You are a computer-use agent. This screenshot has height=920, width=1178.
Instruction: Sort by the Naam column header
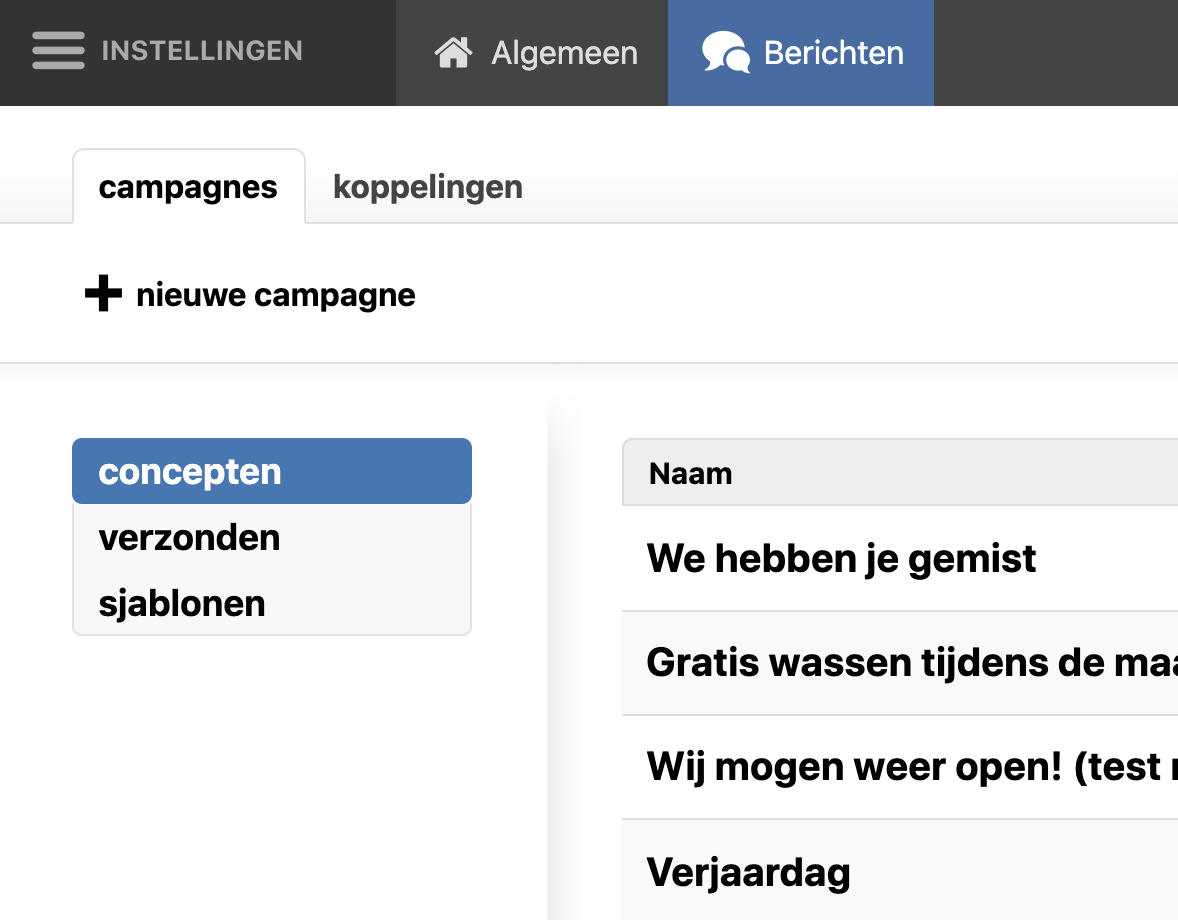(691, 473)
